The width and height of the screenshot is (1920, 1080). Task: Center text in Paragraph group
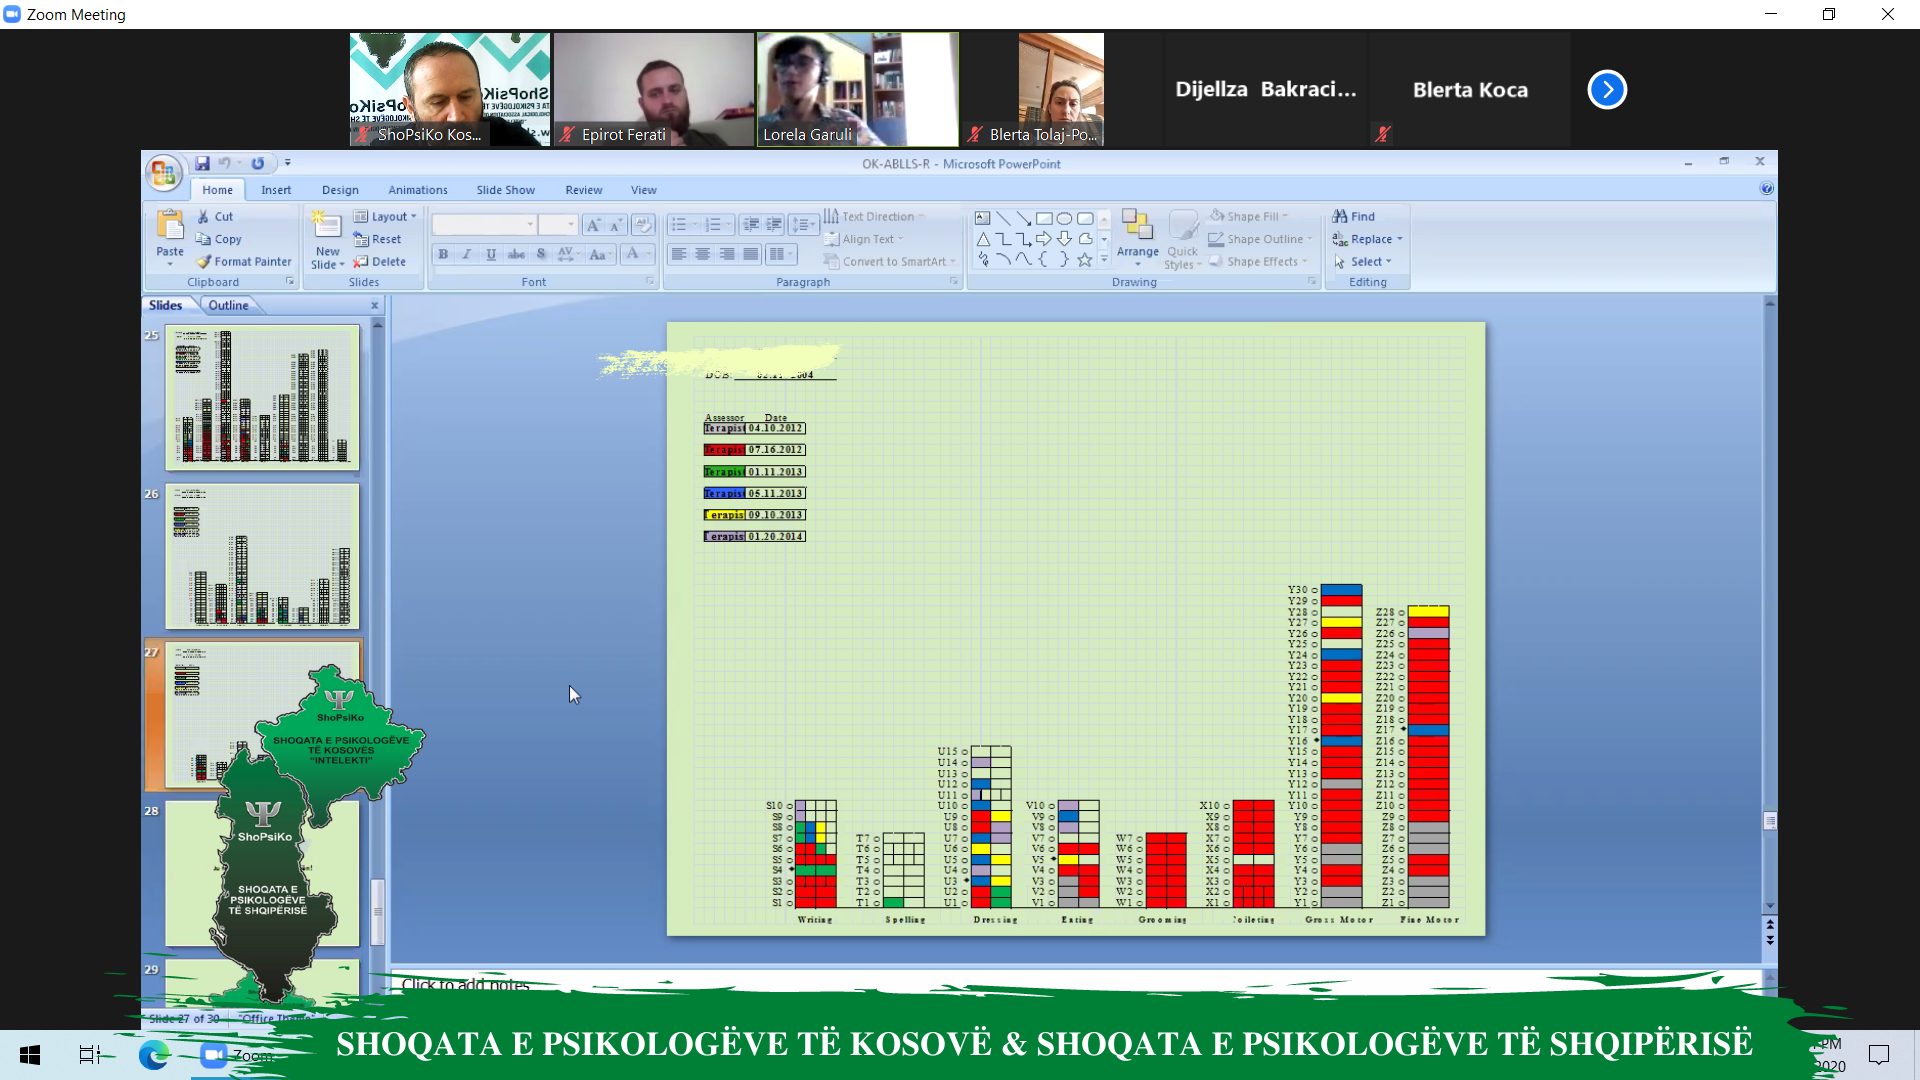[703, 254]
